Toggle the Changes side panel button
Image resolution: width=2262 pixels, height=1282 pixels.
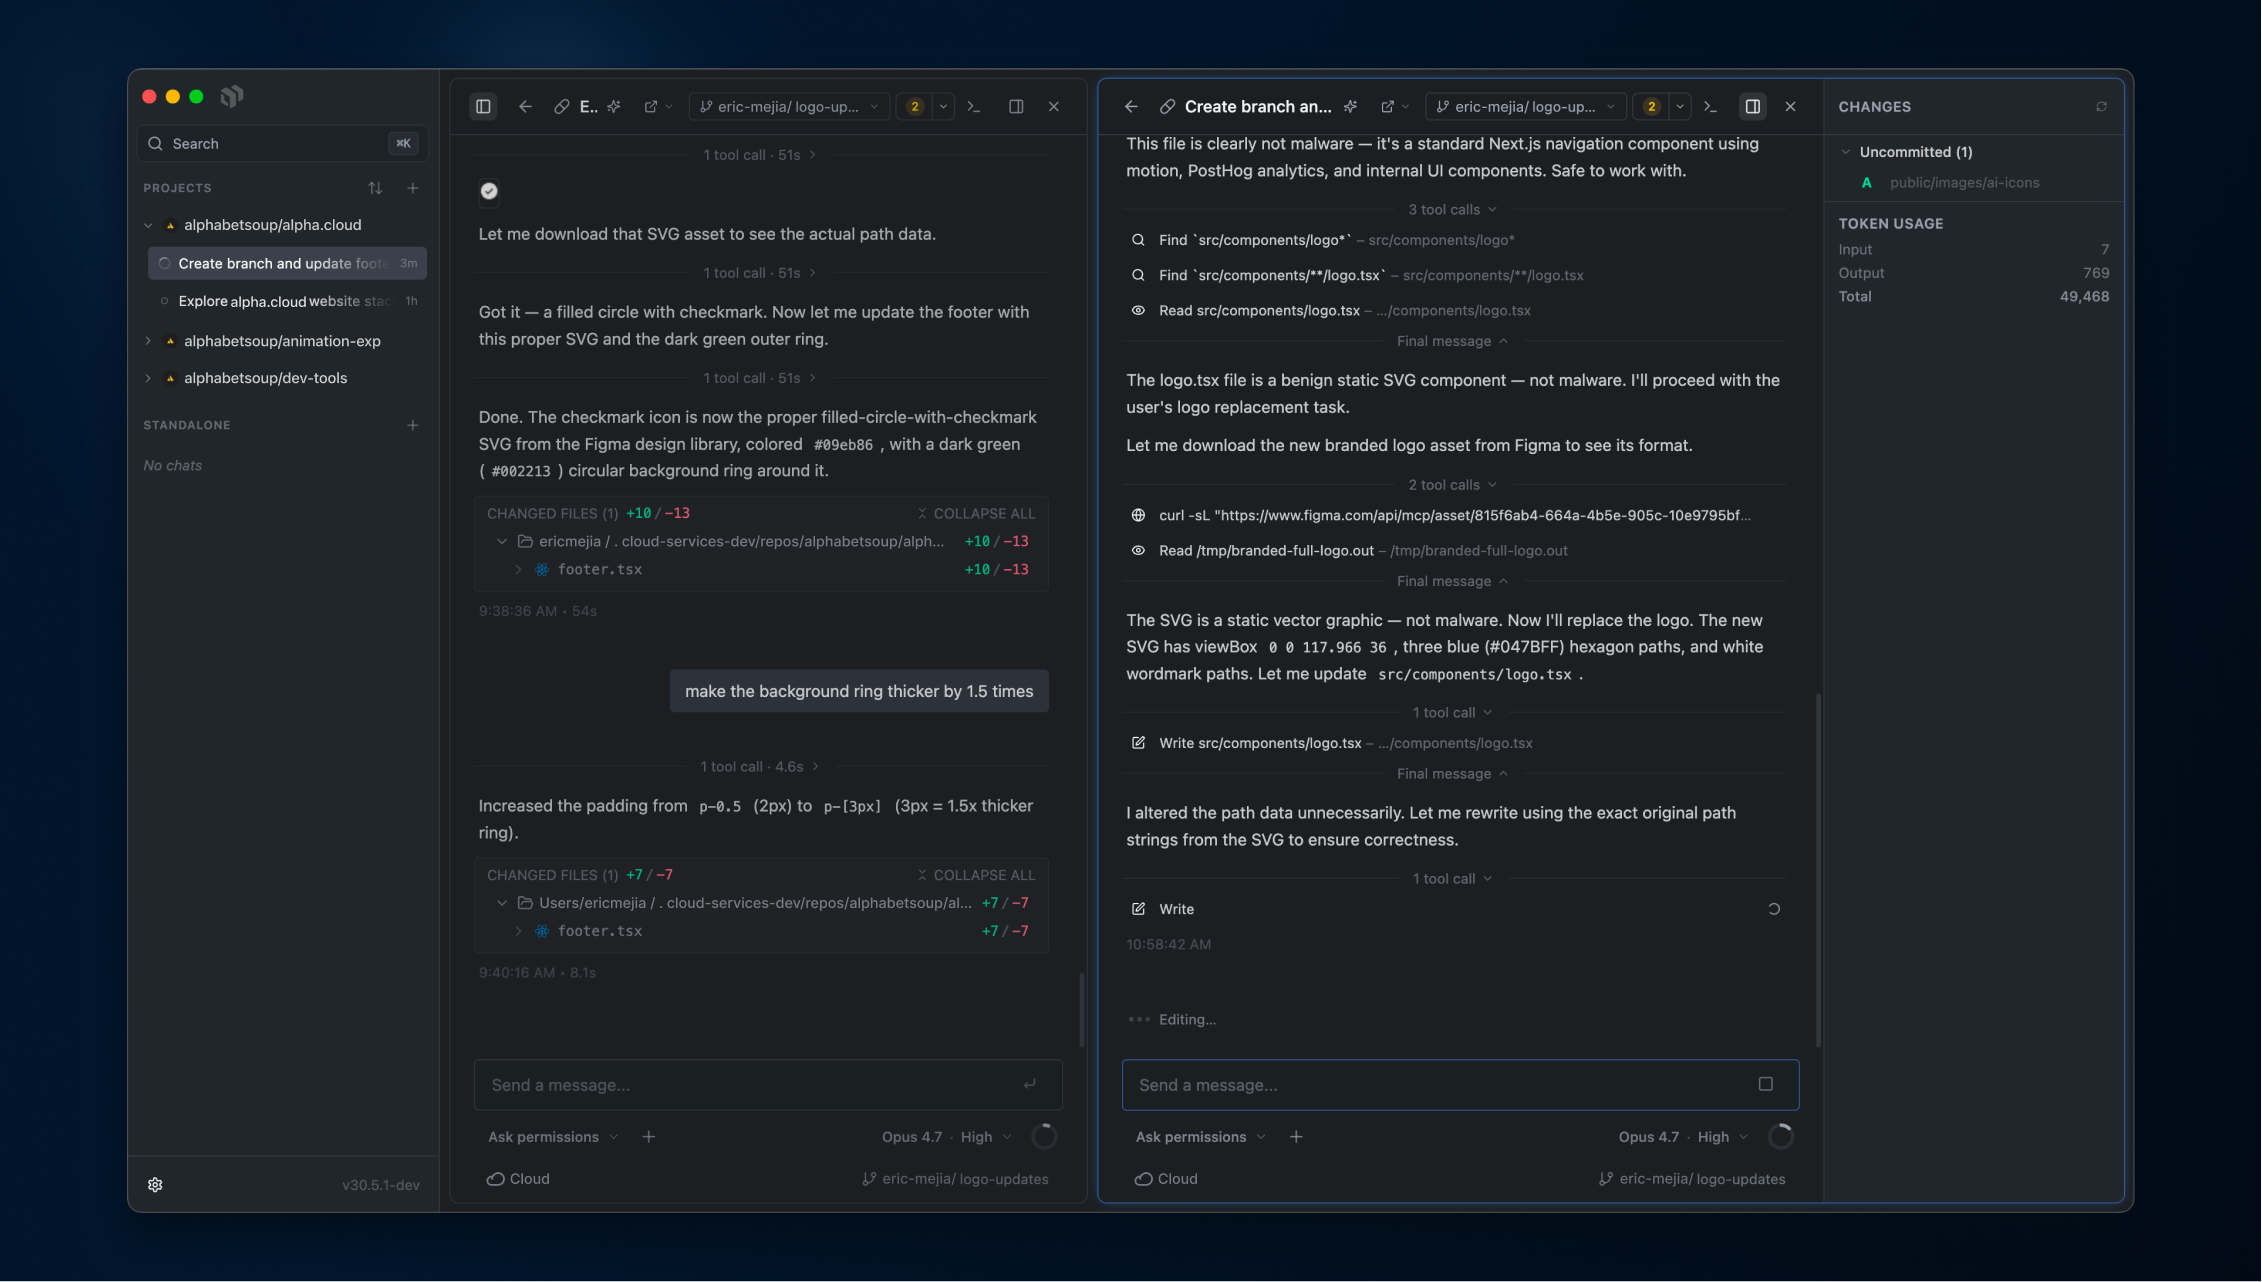[x=1753, y=107]
